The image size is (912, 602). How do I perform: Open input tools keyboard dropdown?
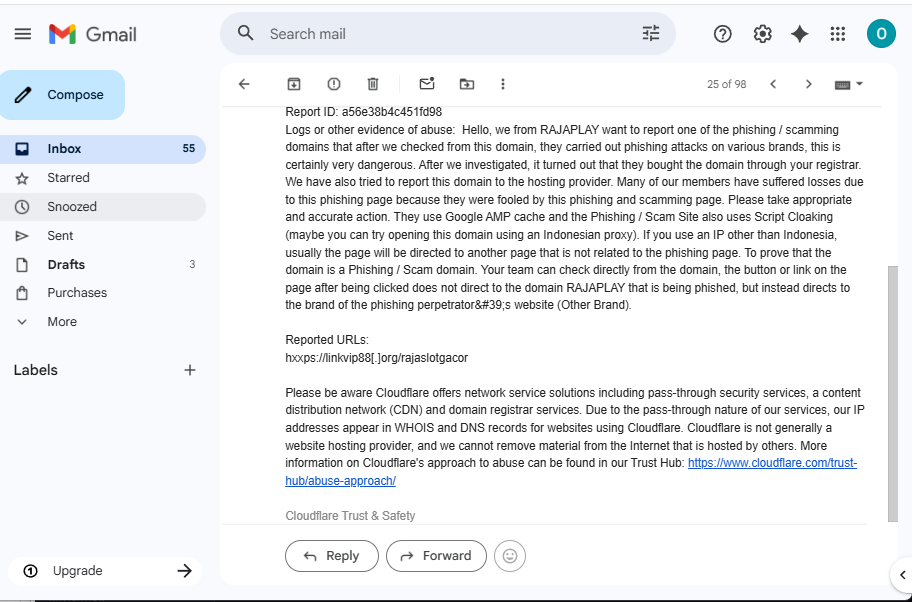(849, 85)
